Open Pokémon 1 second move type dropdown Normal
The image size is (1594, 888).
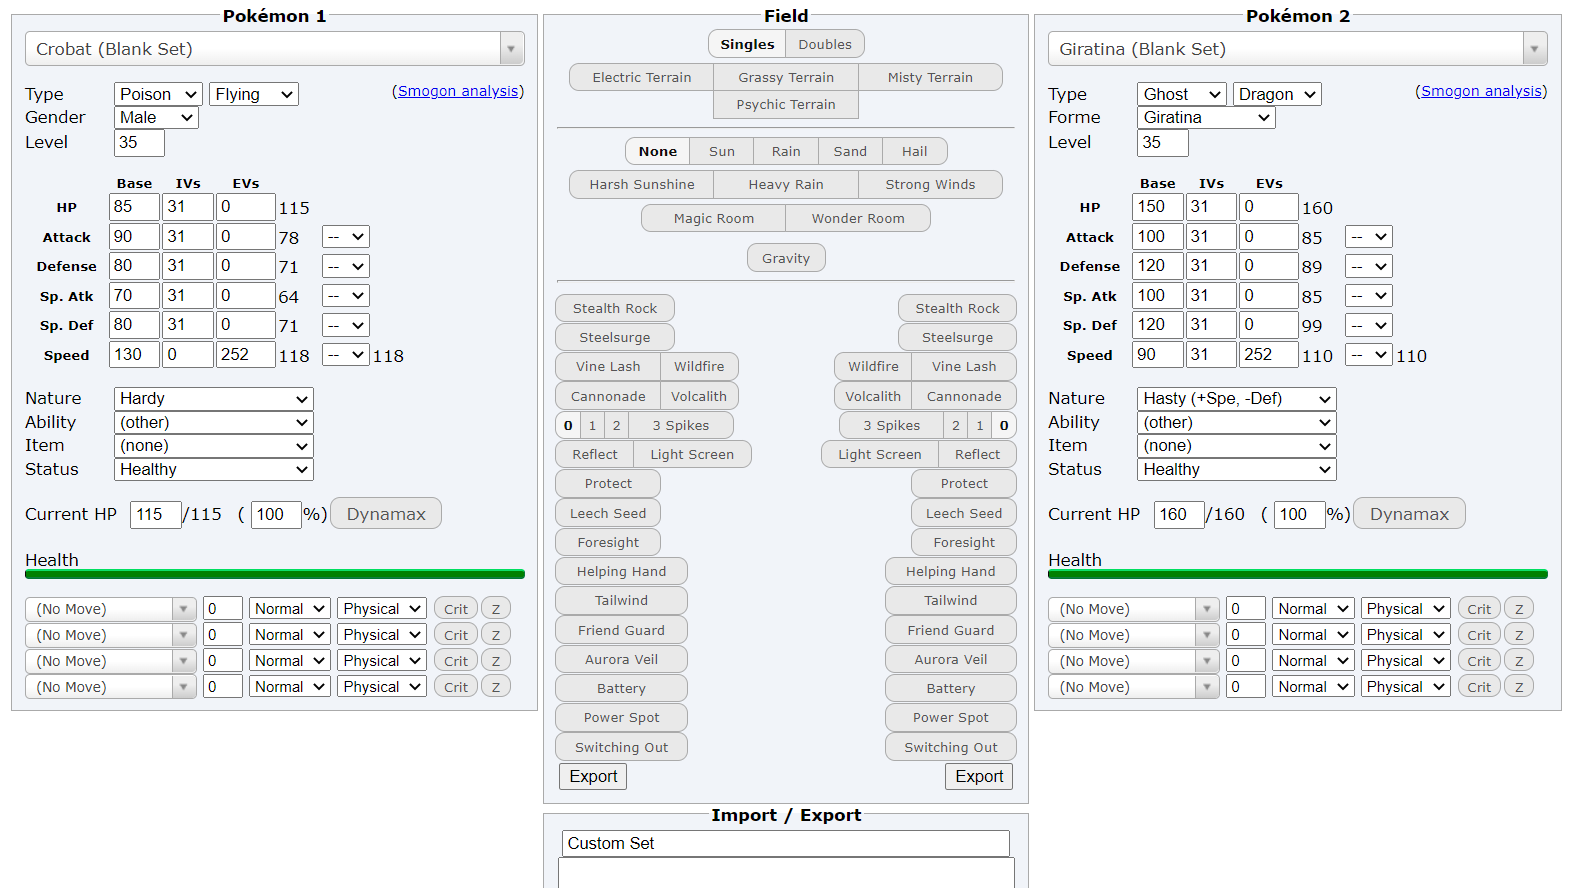tap(289, 635)
